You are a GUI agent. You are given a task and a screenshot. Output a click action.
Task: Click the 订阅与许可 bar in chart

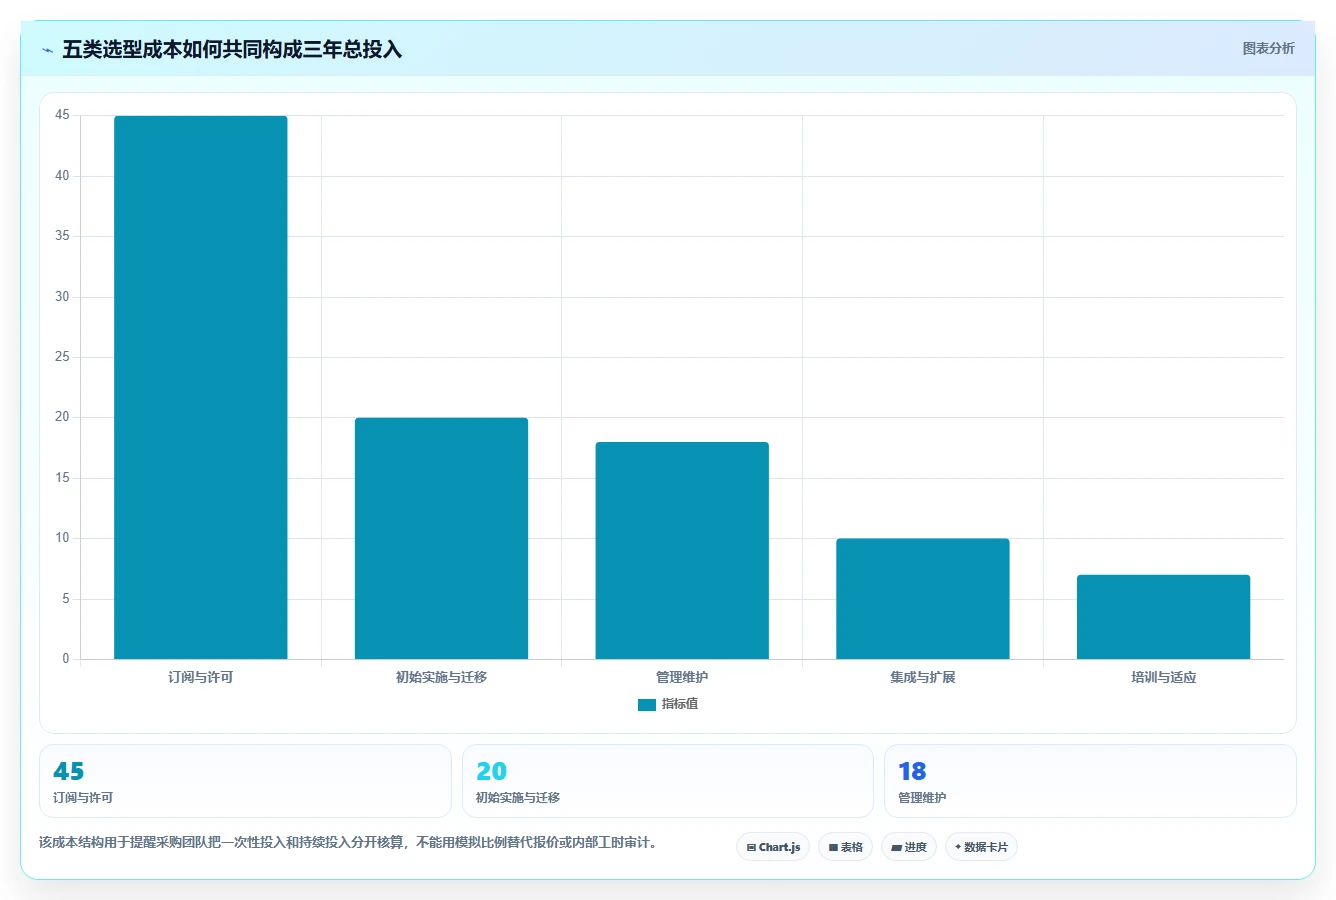(201, 387)
